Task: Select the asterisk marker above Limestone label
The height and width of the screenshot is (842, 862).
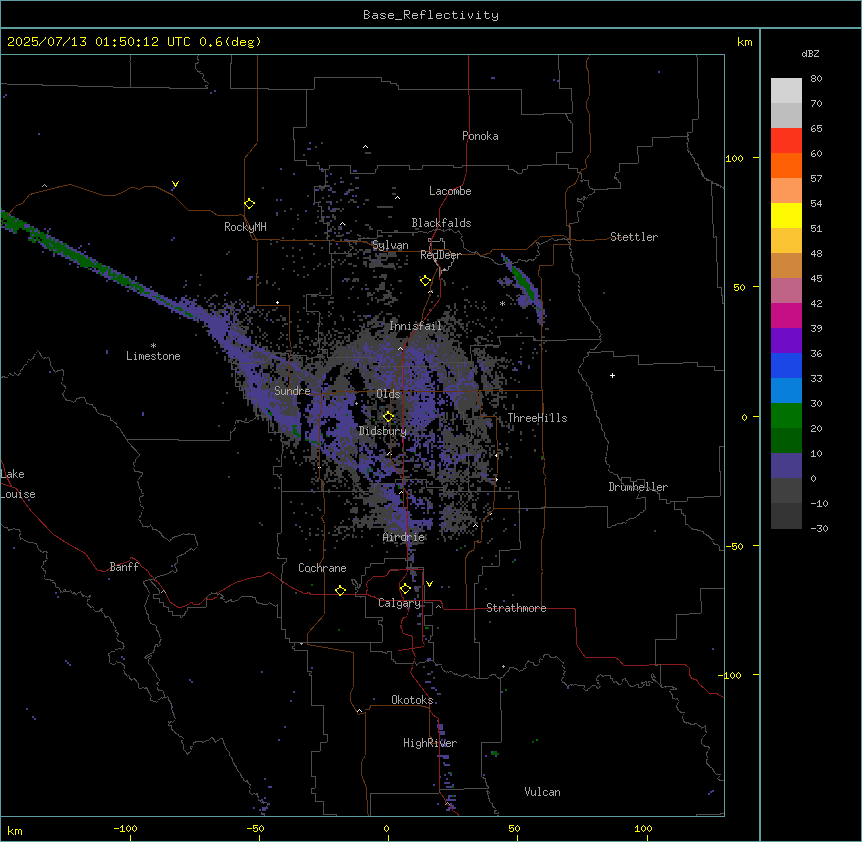Action: (153, 345)
